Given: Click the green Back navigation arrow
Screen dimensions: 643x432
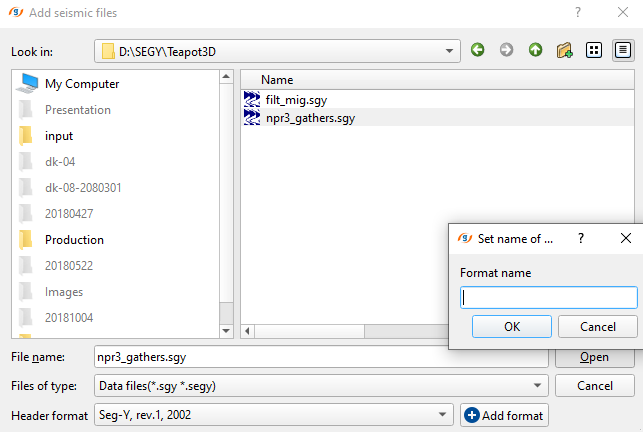Looking at the screenshot, I should click(478, 50).
